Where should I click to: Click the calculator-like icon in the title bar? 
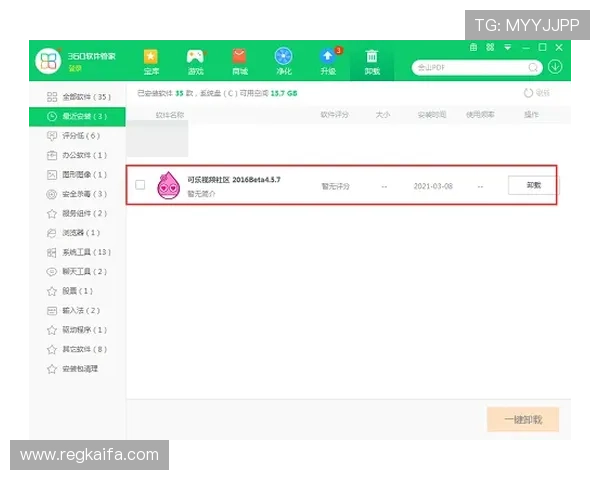[x=473, y=47]
